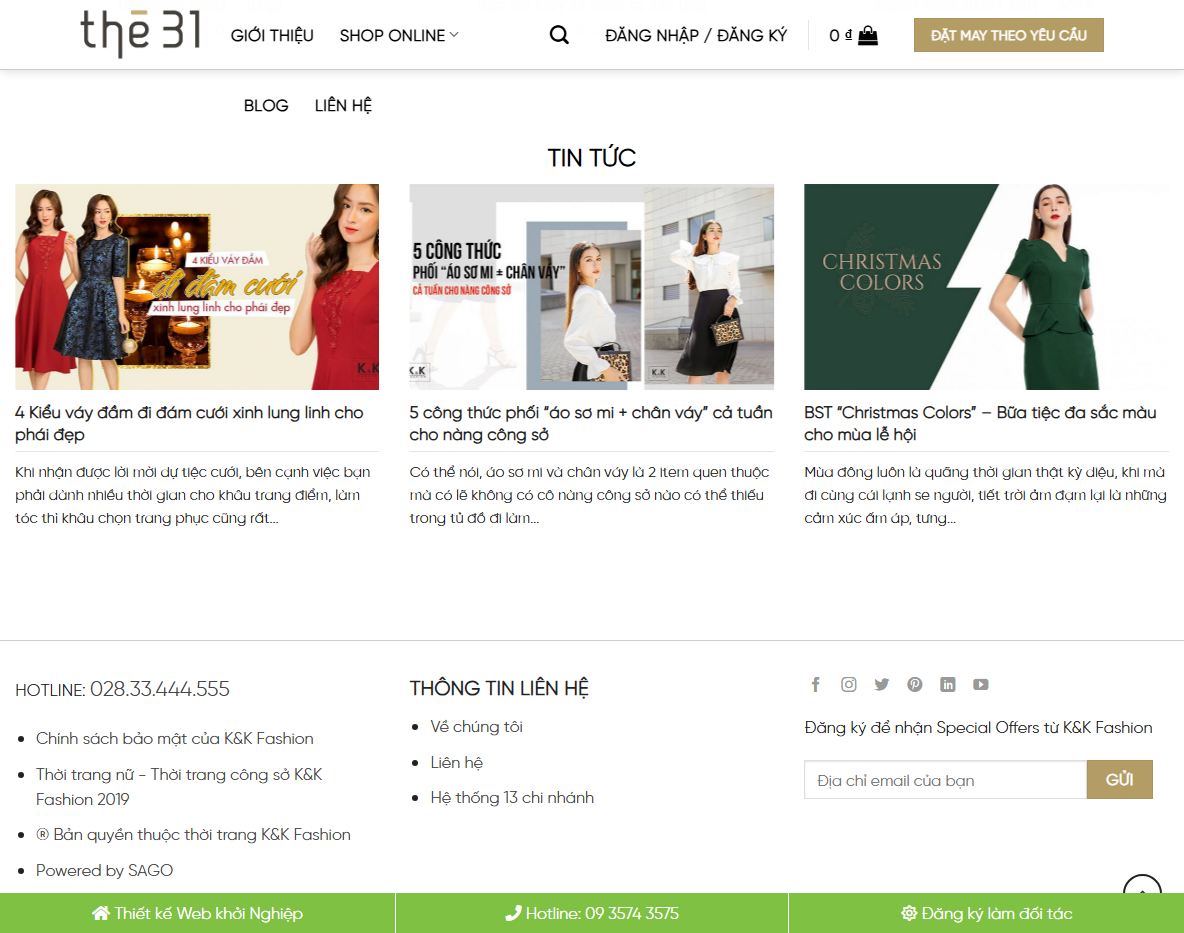1184x933 pixels.
Task: Open the Instagram social icon
Action: (848, 684)
